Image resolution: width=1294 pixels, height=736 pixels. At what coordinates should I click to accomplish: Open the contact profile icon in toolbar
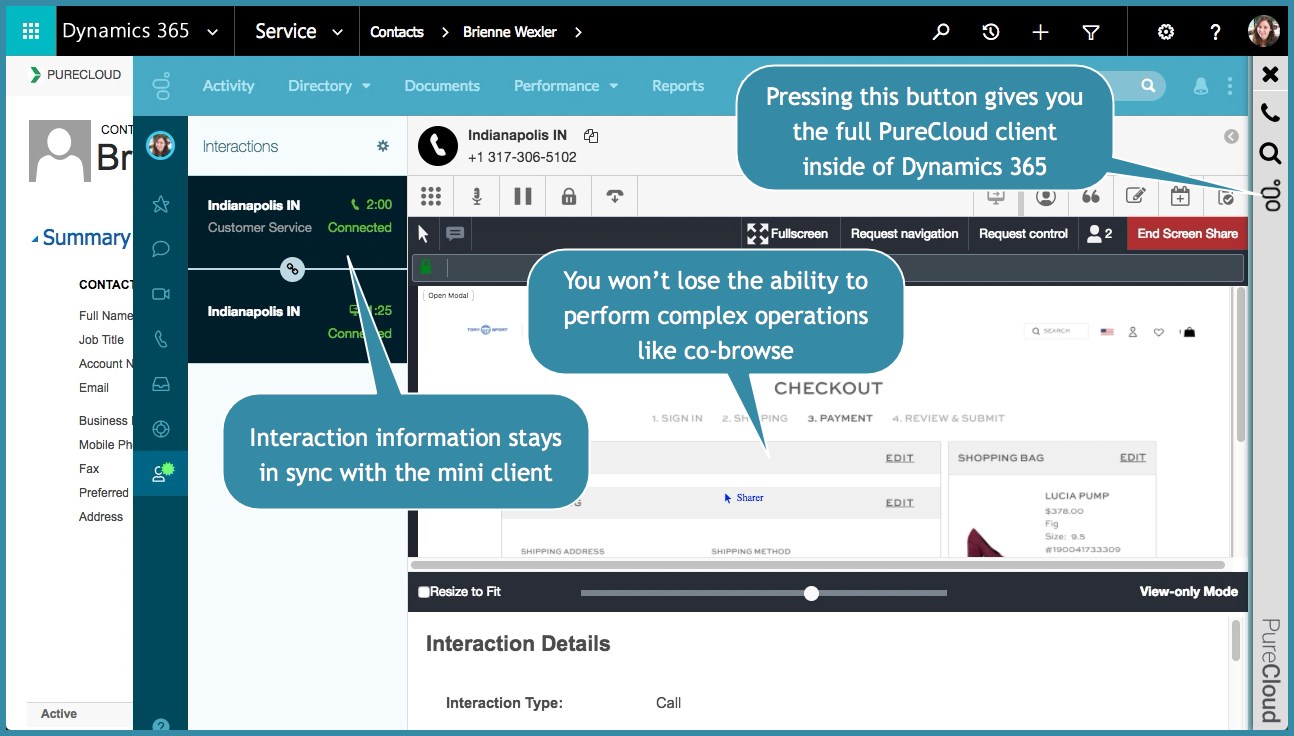coord(1046,196)
